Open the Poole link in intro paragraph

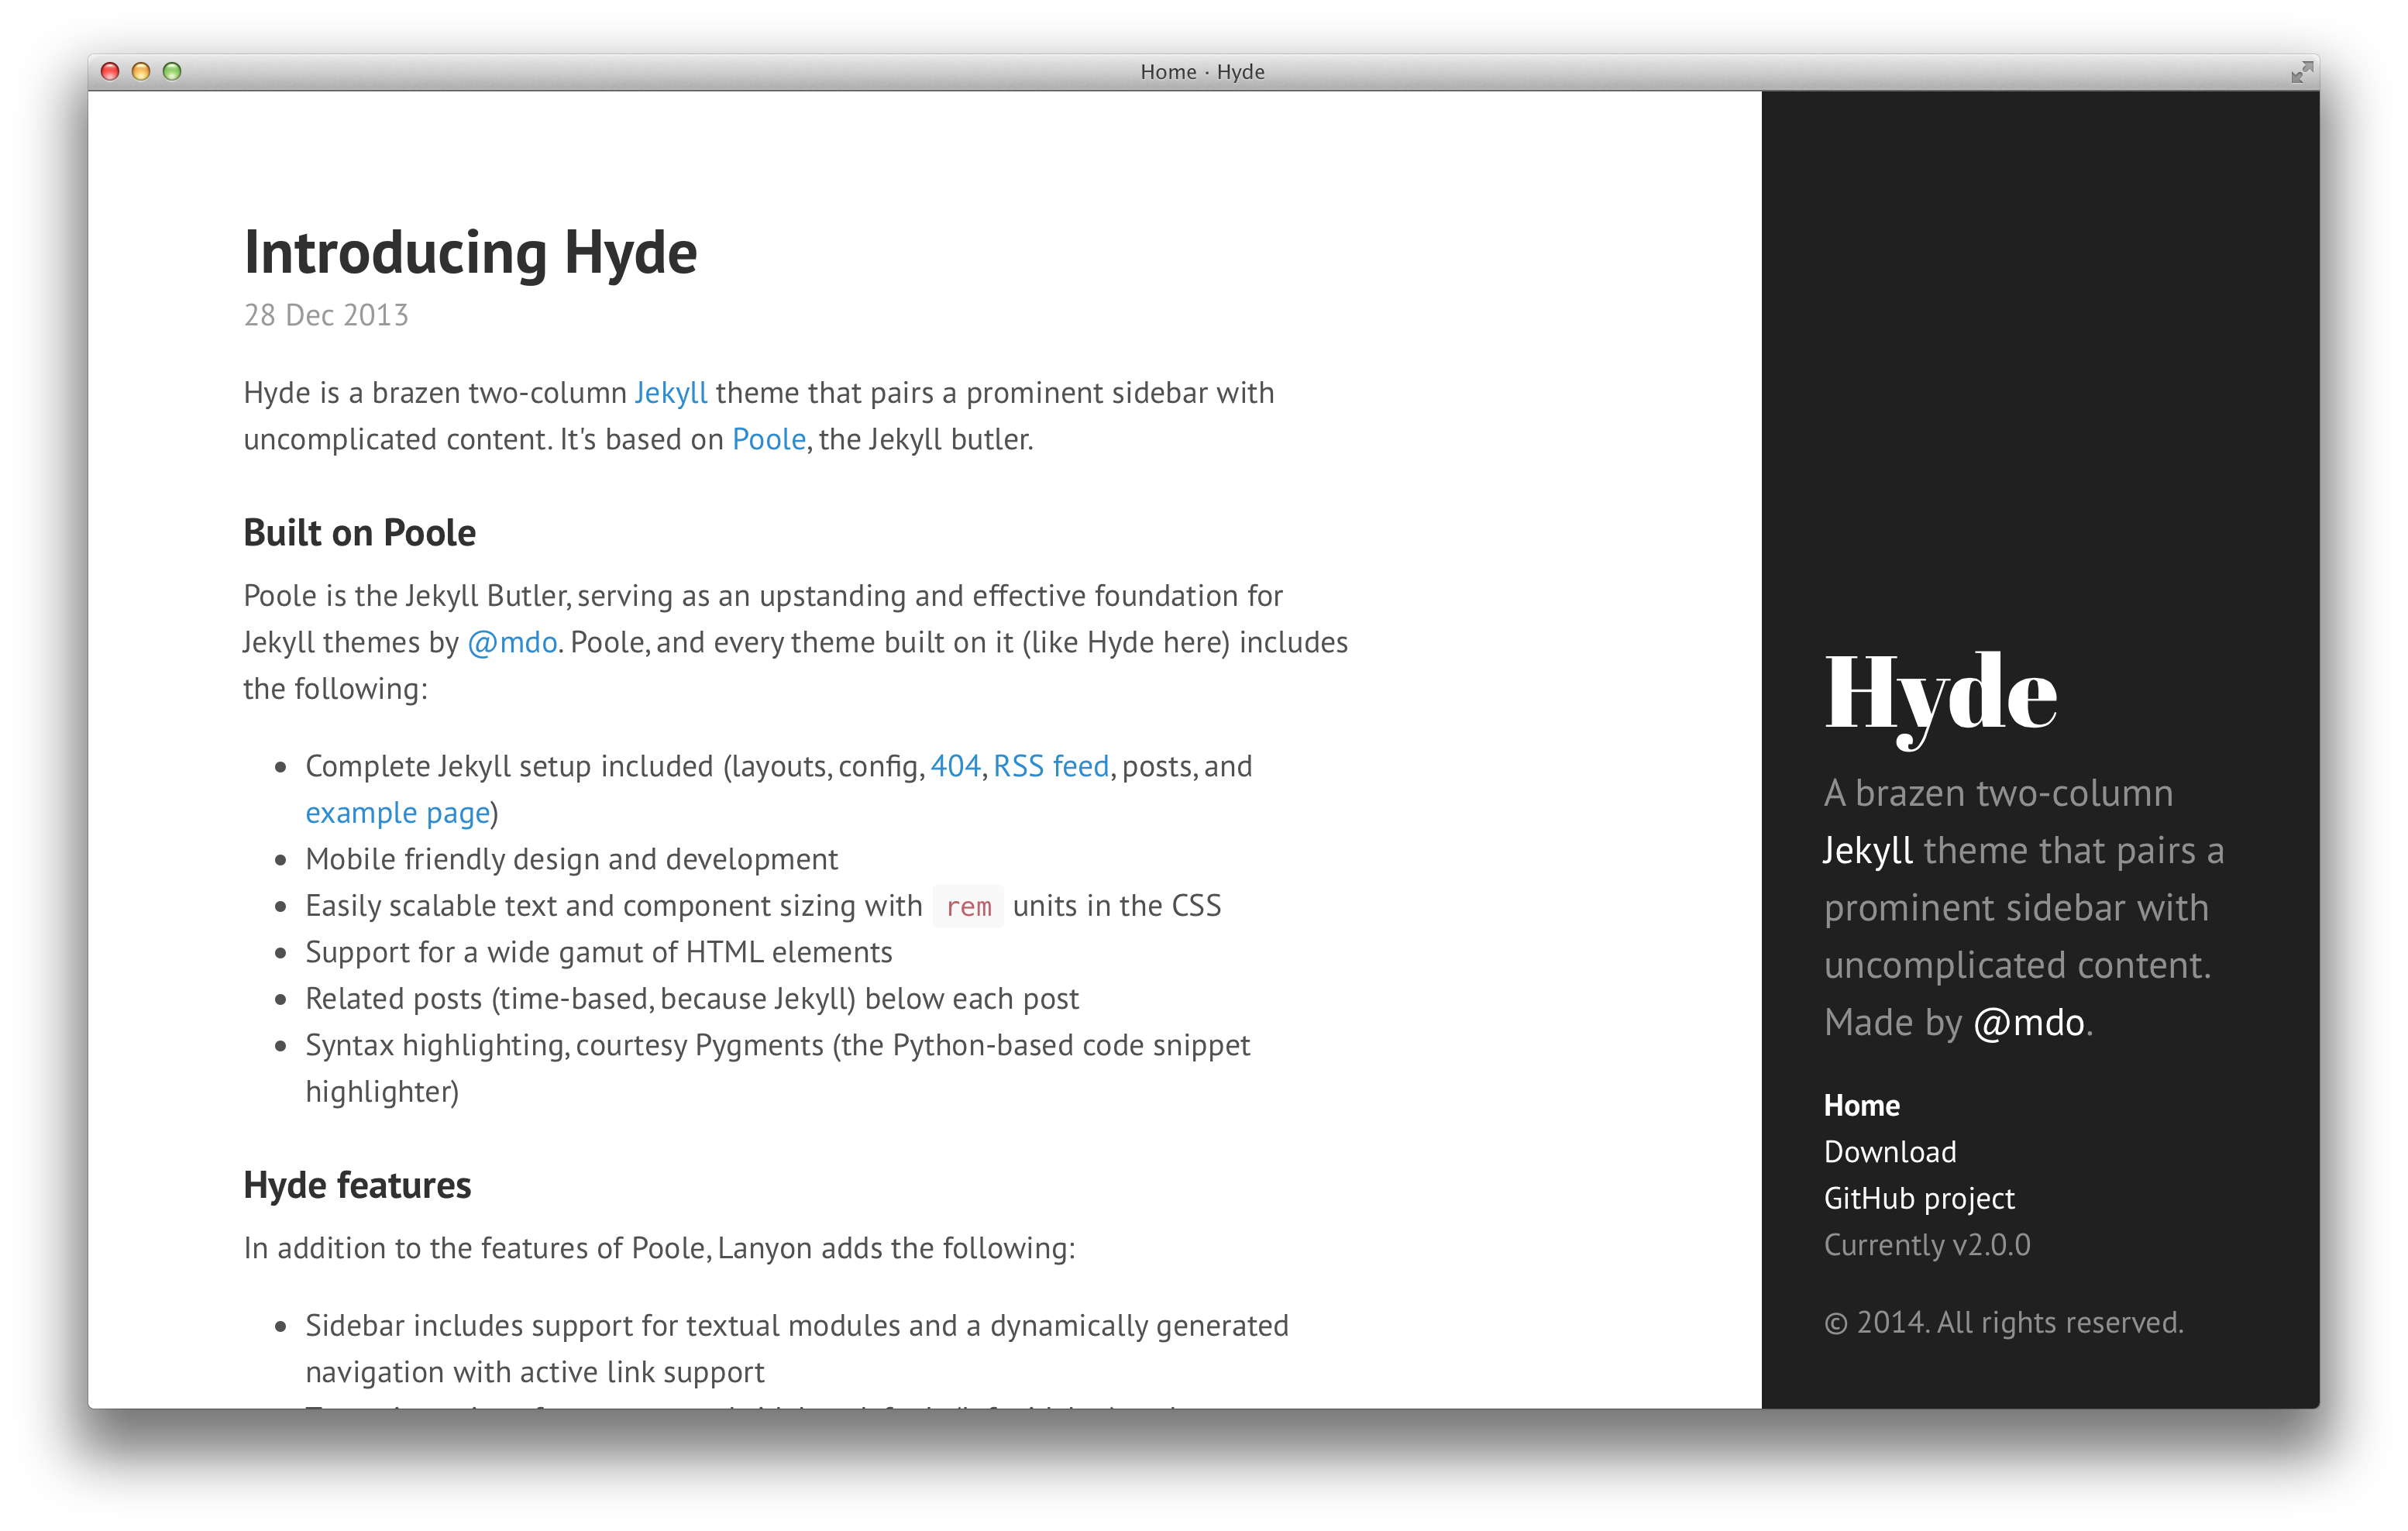pos(768,439)
